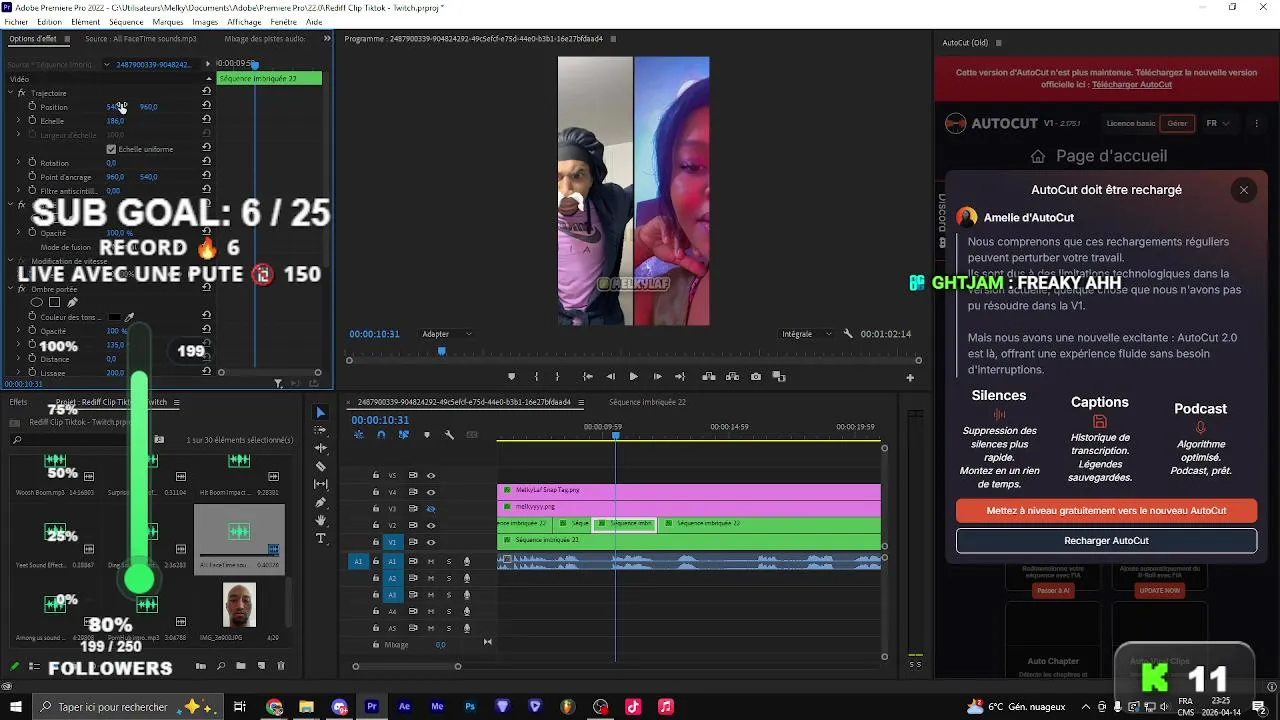1280x720 pixels.
Task: Go to In point in program monitor
Action: (x=587, y=377)
